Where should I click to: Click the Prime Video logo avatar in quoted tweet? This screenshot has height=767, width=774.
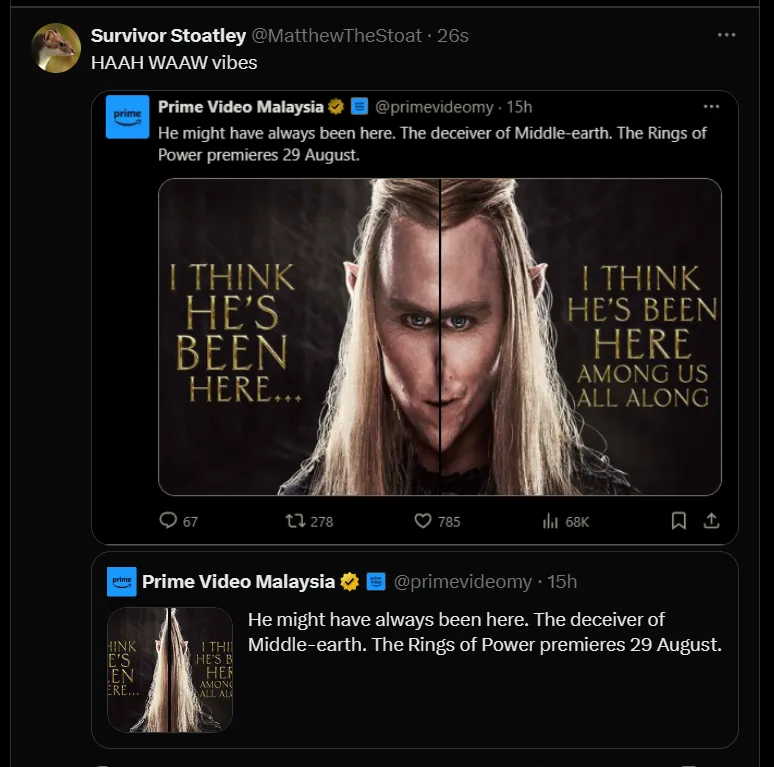point(128,116)
